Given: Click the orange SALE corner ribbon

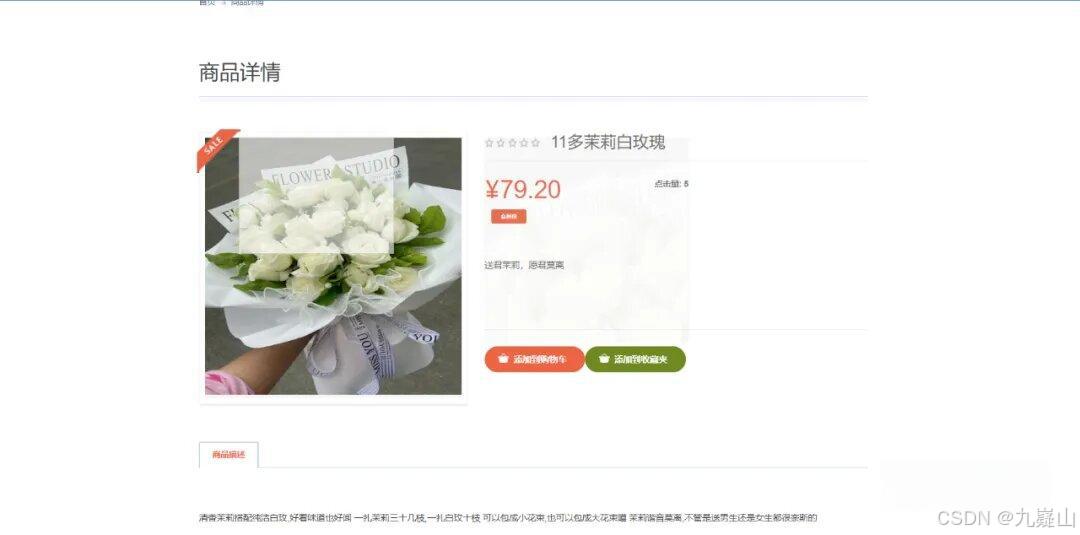Looking at the screenshot, I should click(215, 147).
